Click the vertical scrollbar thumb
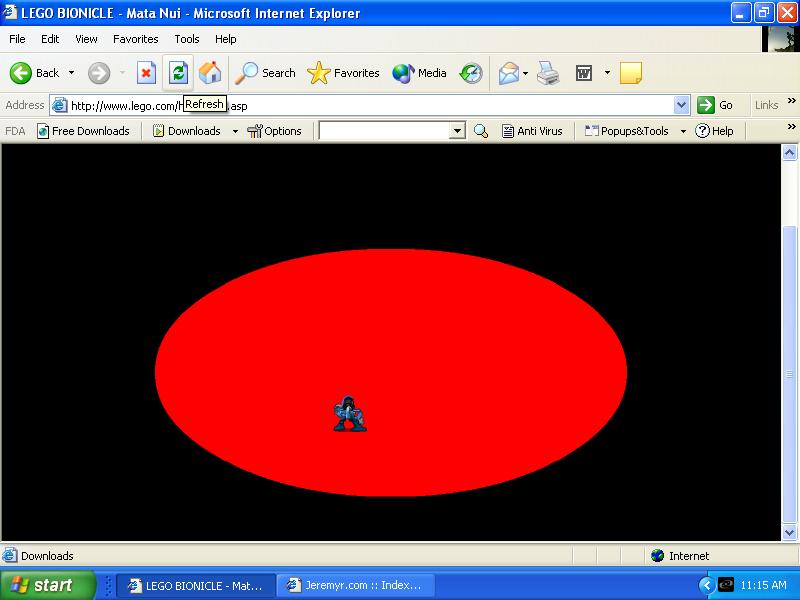The image size is (800, 600). tap(790, 374)
